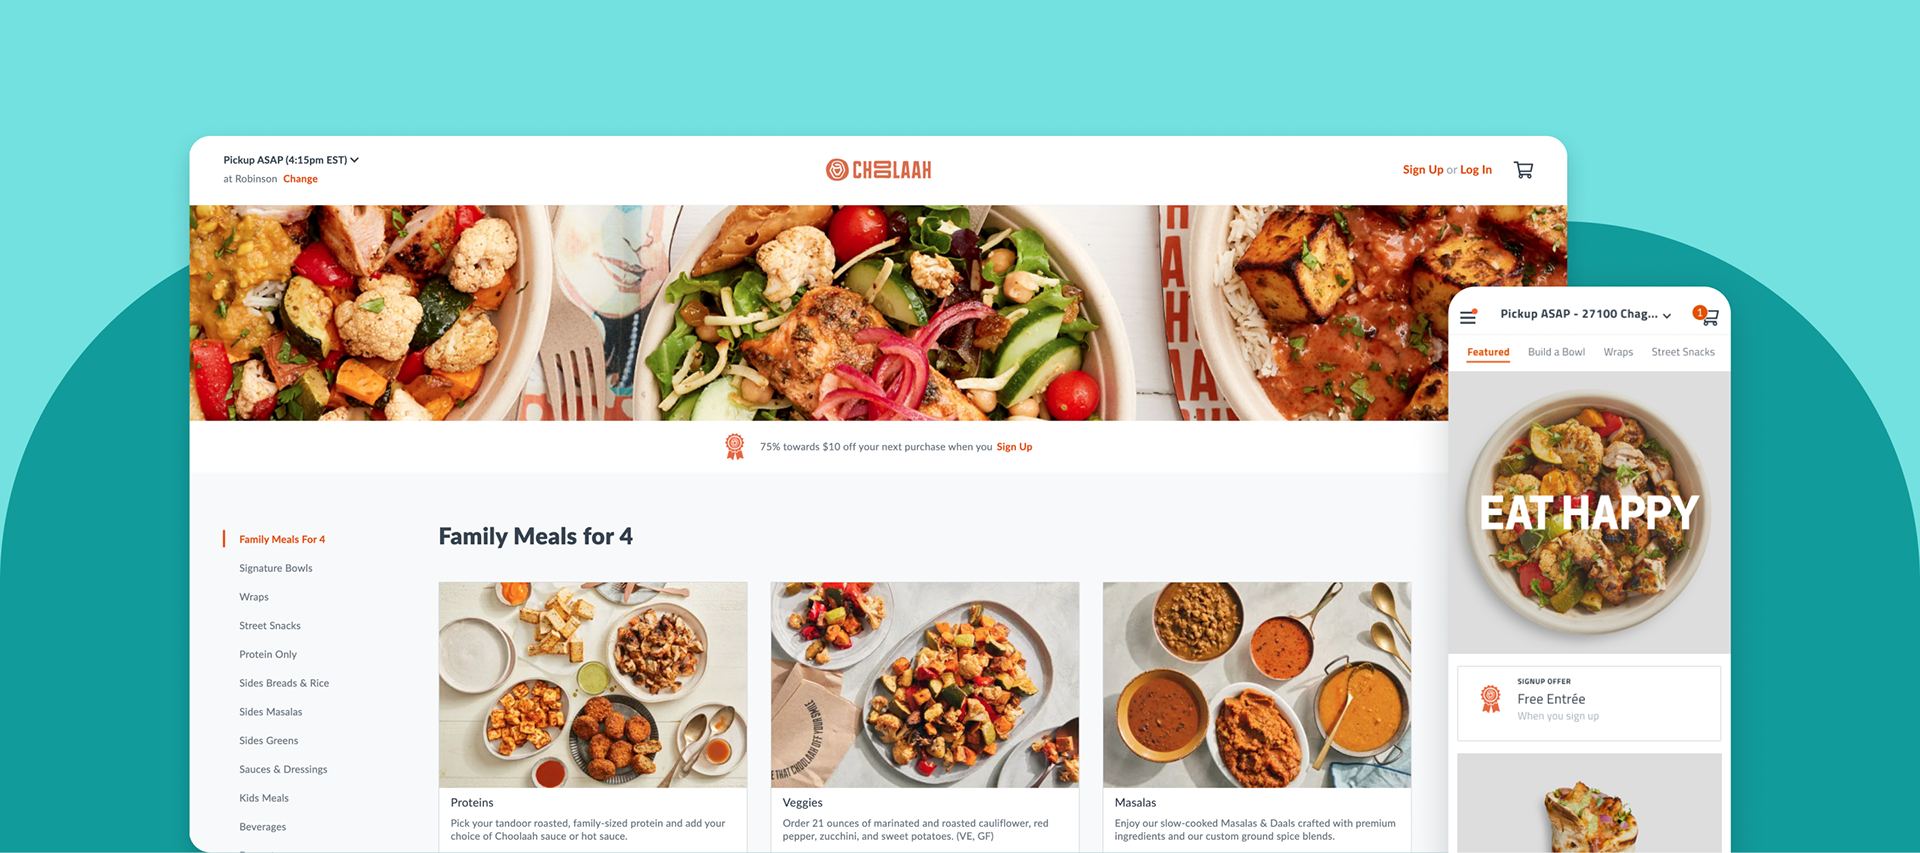
Task: Click the Signup Offer ribbon icon
Action: click(x=1490, y=699)
